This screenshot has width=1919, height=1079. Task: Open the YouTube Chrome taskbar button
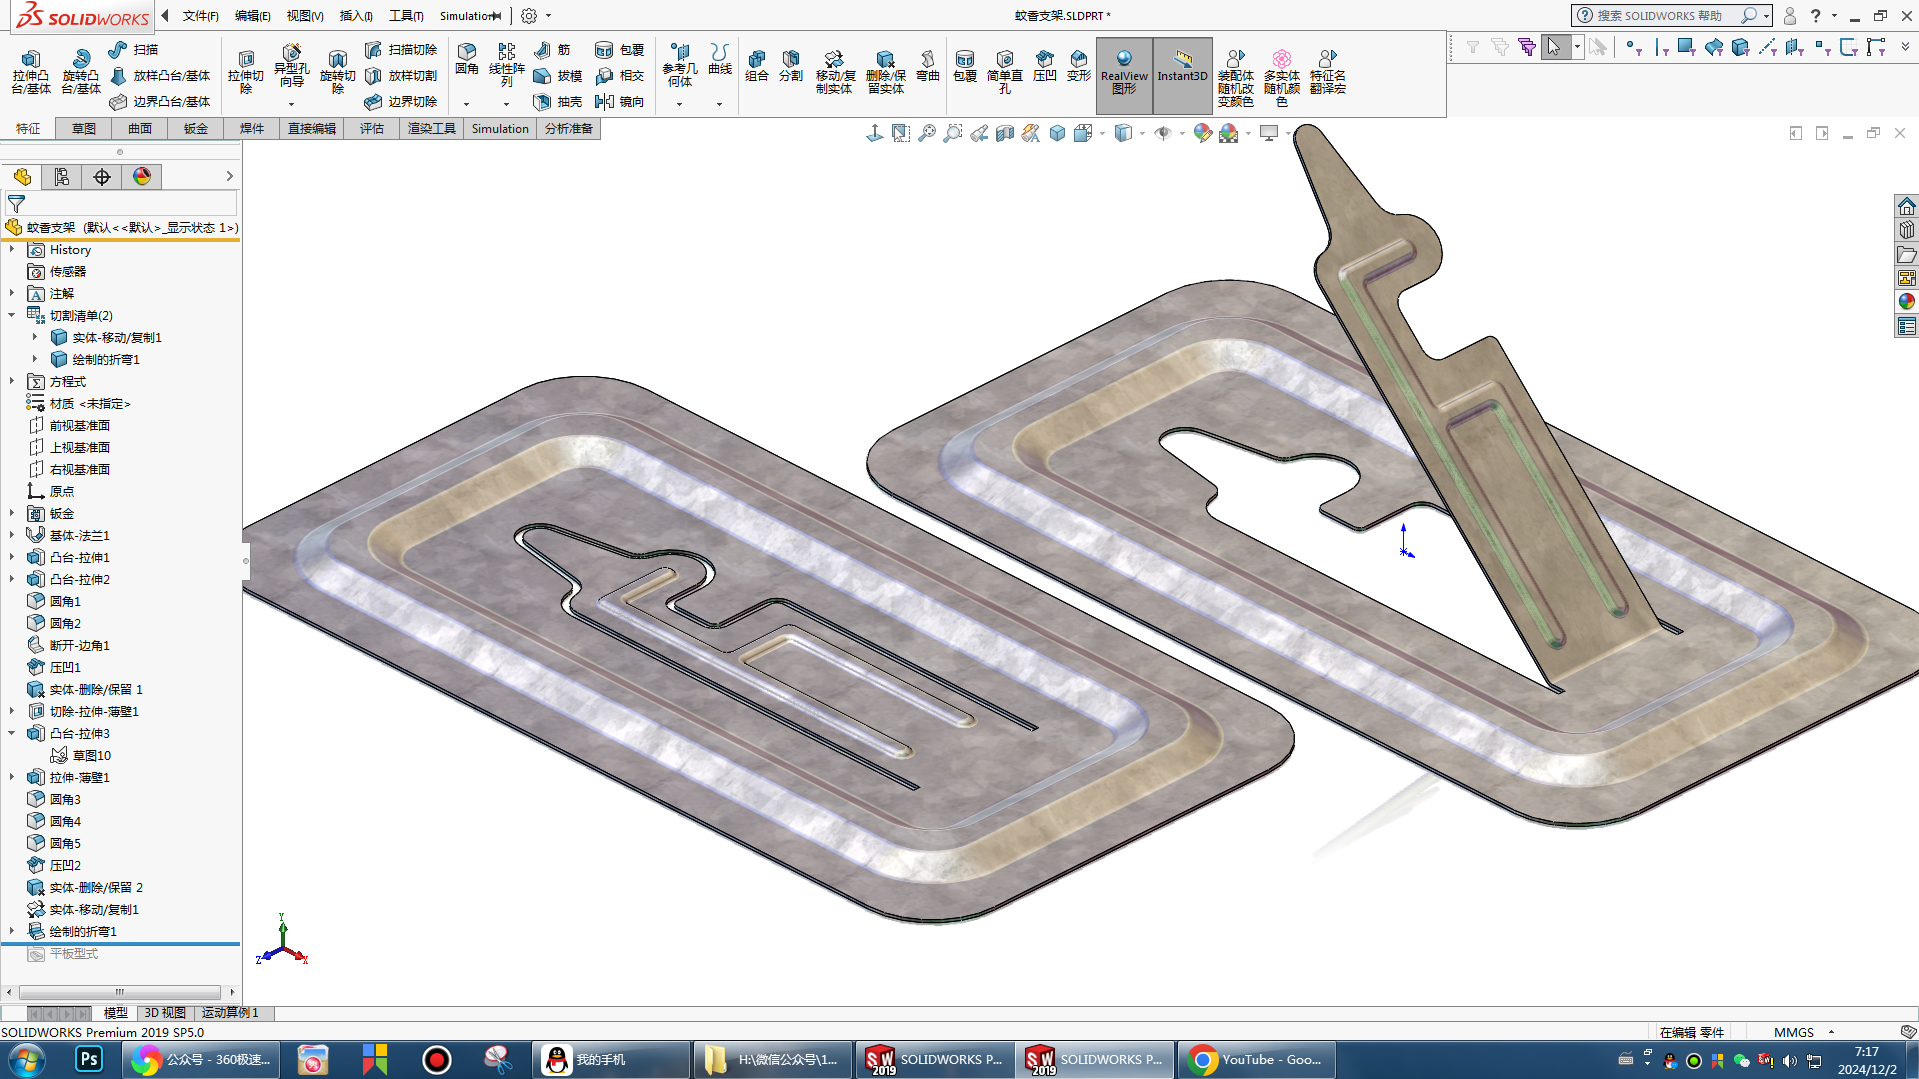tap(1257, 1060)
